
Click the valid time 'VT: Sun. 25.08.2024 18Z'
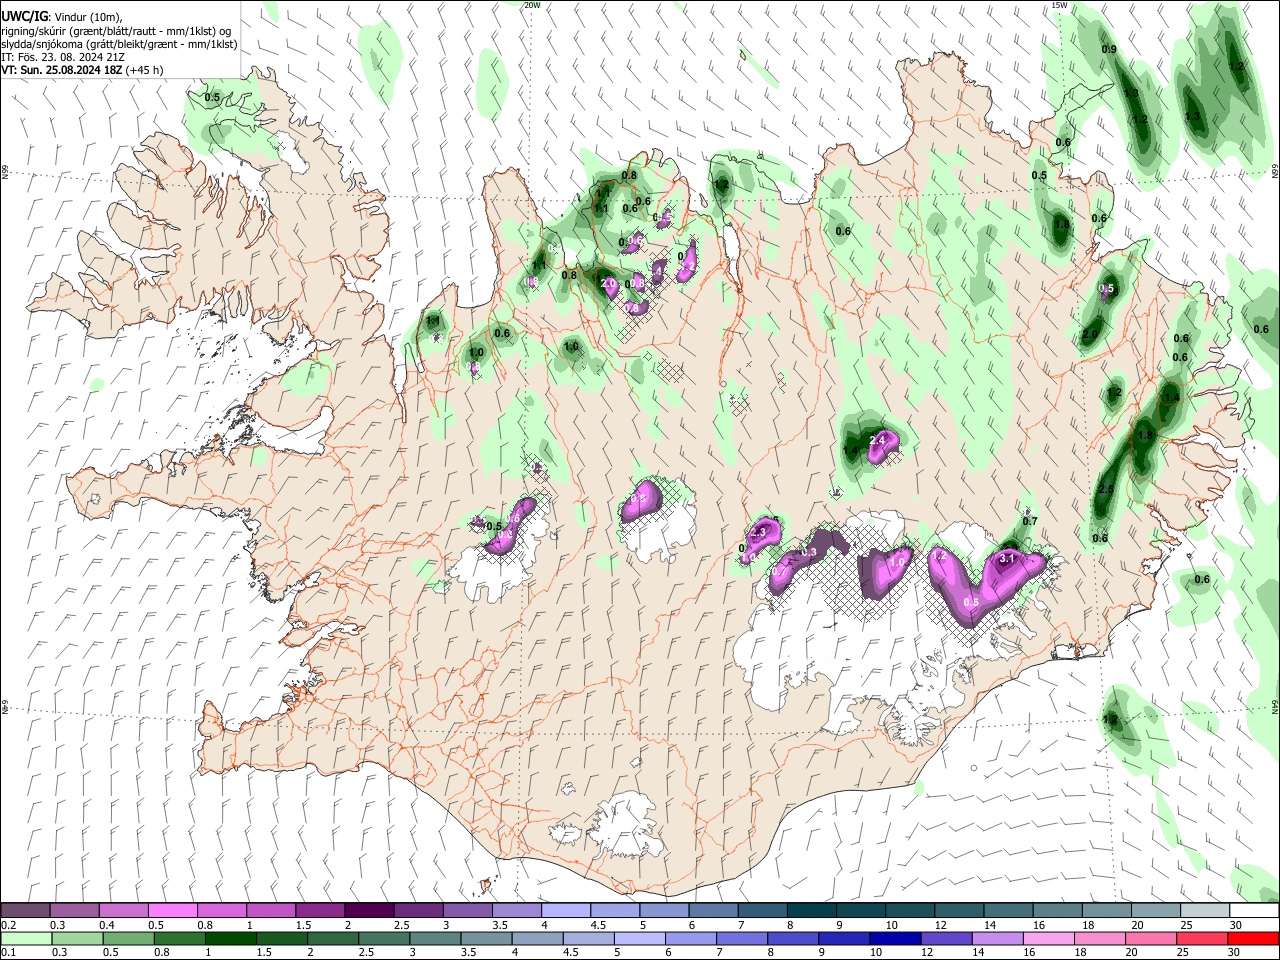(62, 70)
